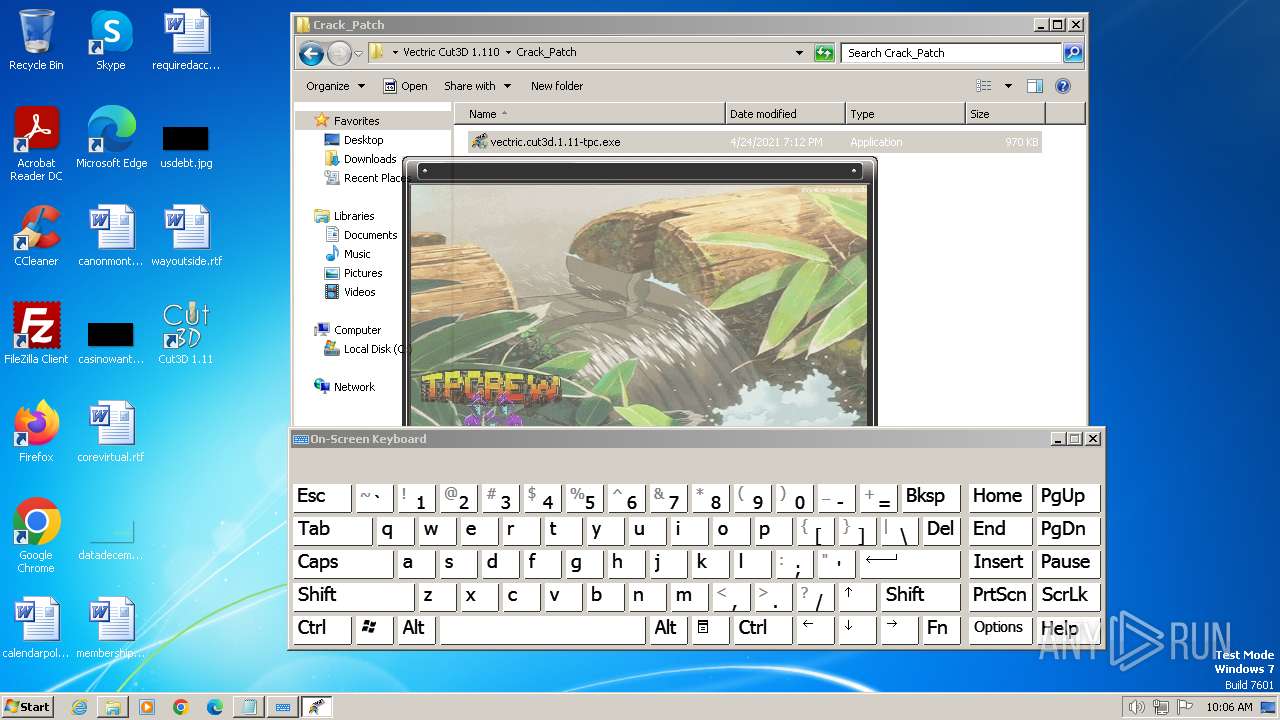Click the Explorer Back arrow button
Viewport: 1280px width, 720px height.
pos(311,53)
